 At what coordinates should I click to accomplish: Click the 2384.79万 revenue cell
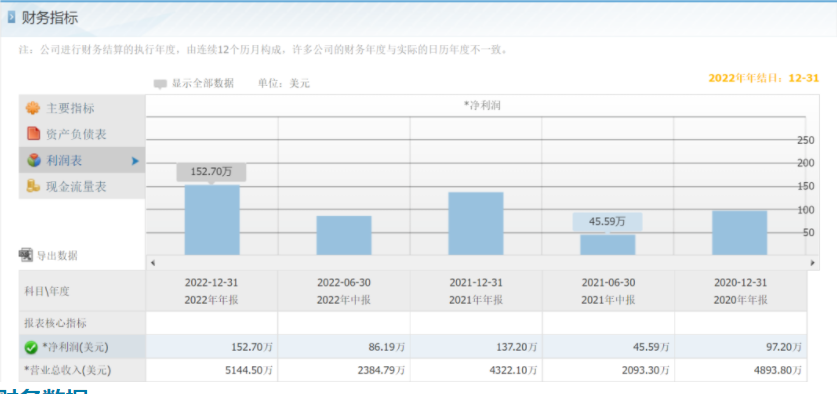point(344,370)
